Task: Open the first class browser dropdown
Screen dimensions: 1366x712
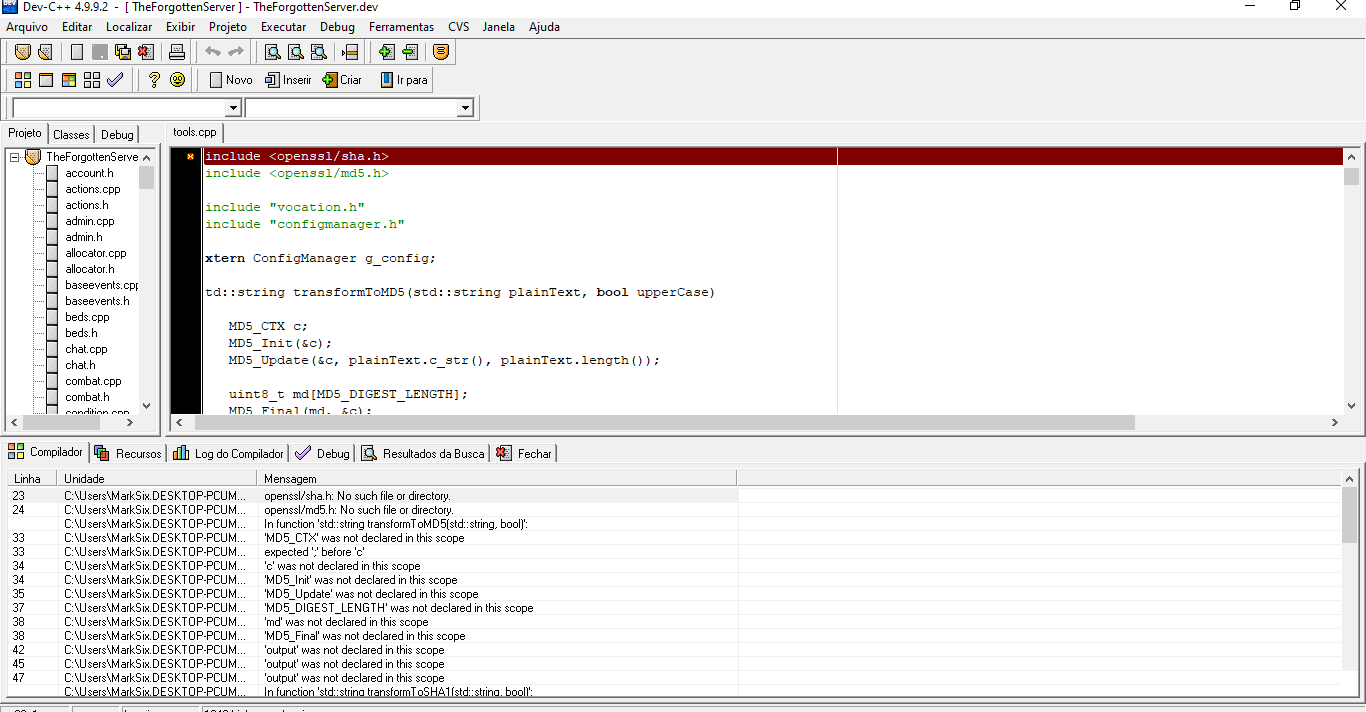Action: coord(234,108)
